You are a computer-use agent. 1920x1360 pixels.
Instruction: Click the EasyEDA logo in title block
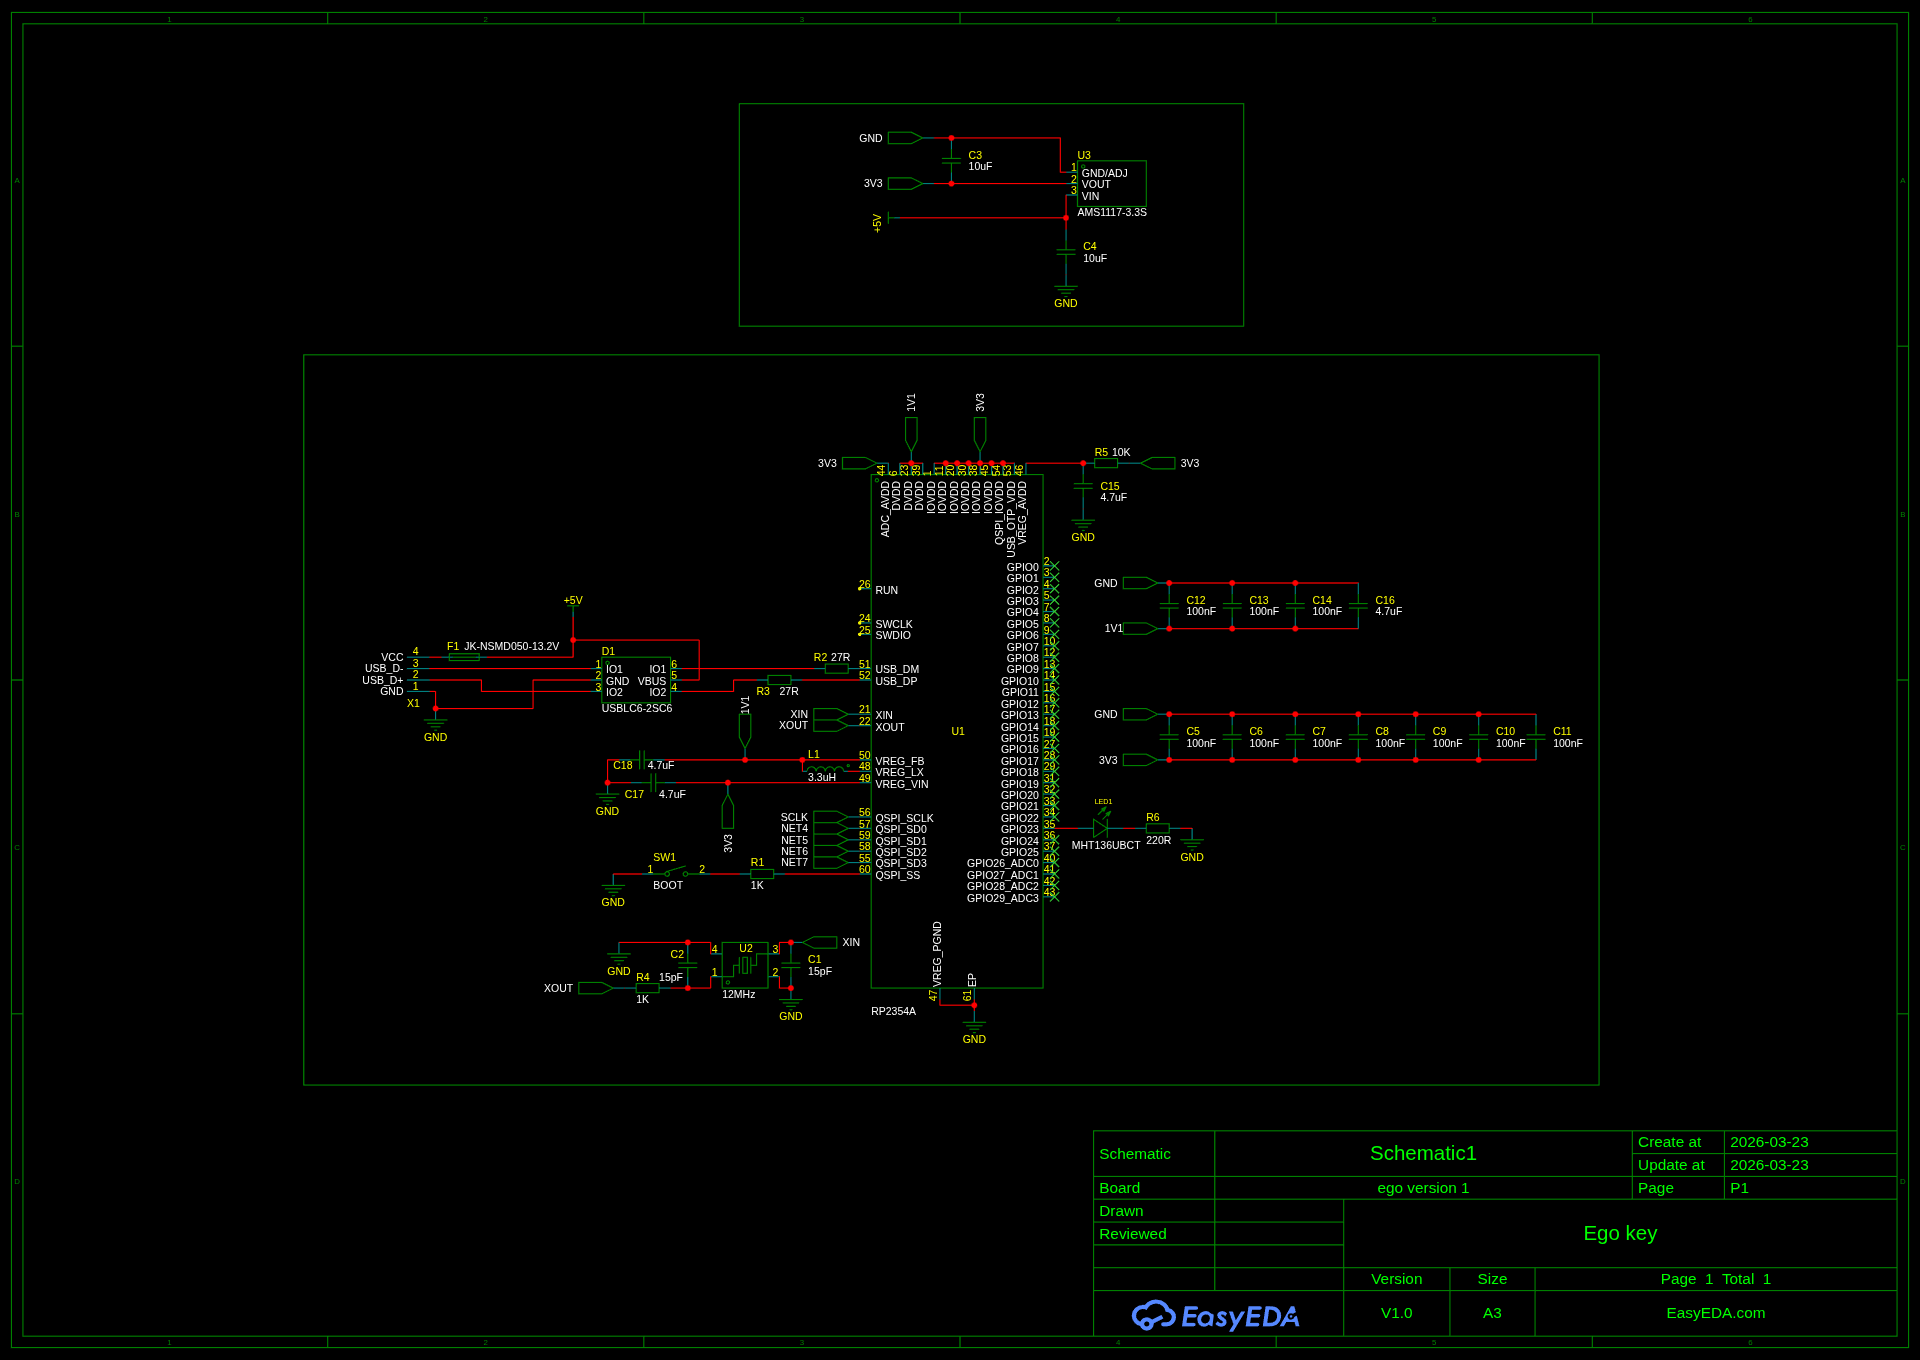[1216, 1315]
